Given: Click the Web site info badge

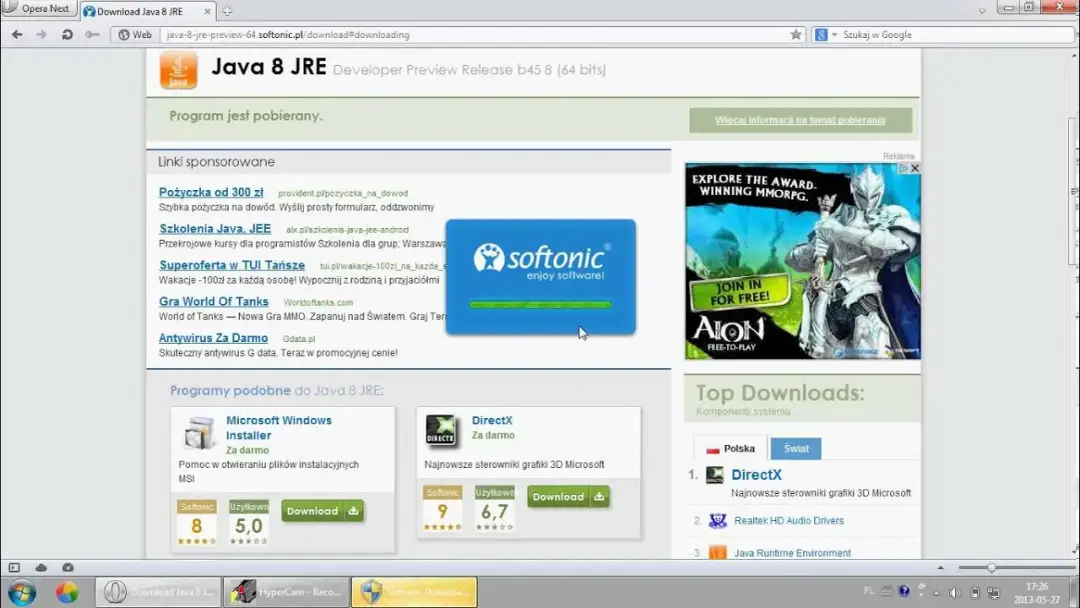Looking at the screenshot, I should [x=135, y=34].
